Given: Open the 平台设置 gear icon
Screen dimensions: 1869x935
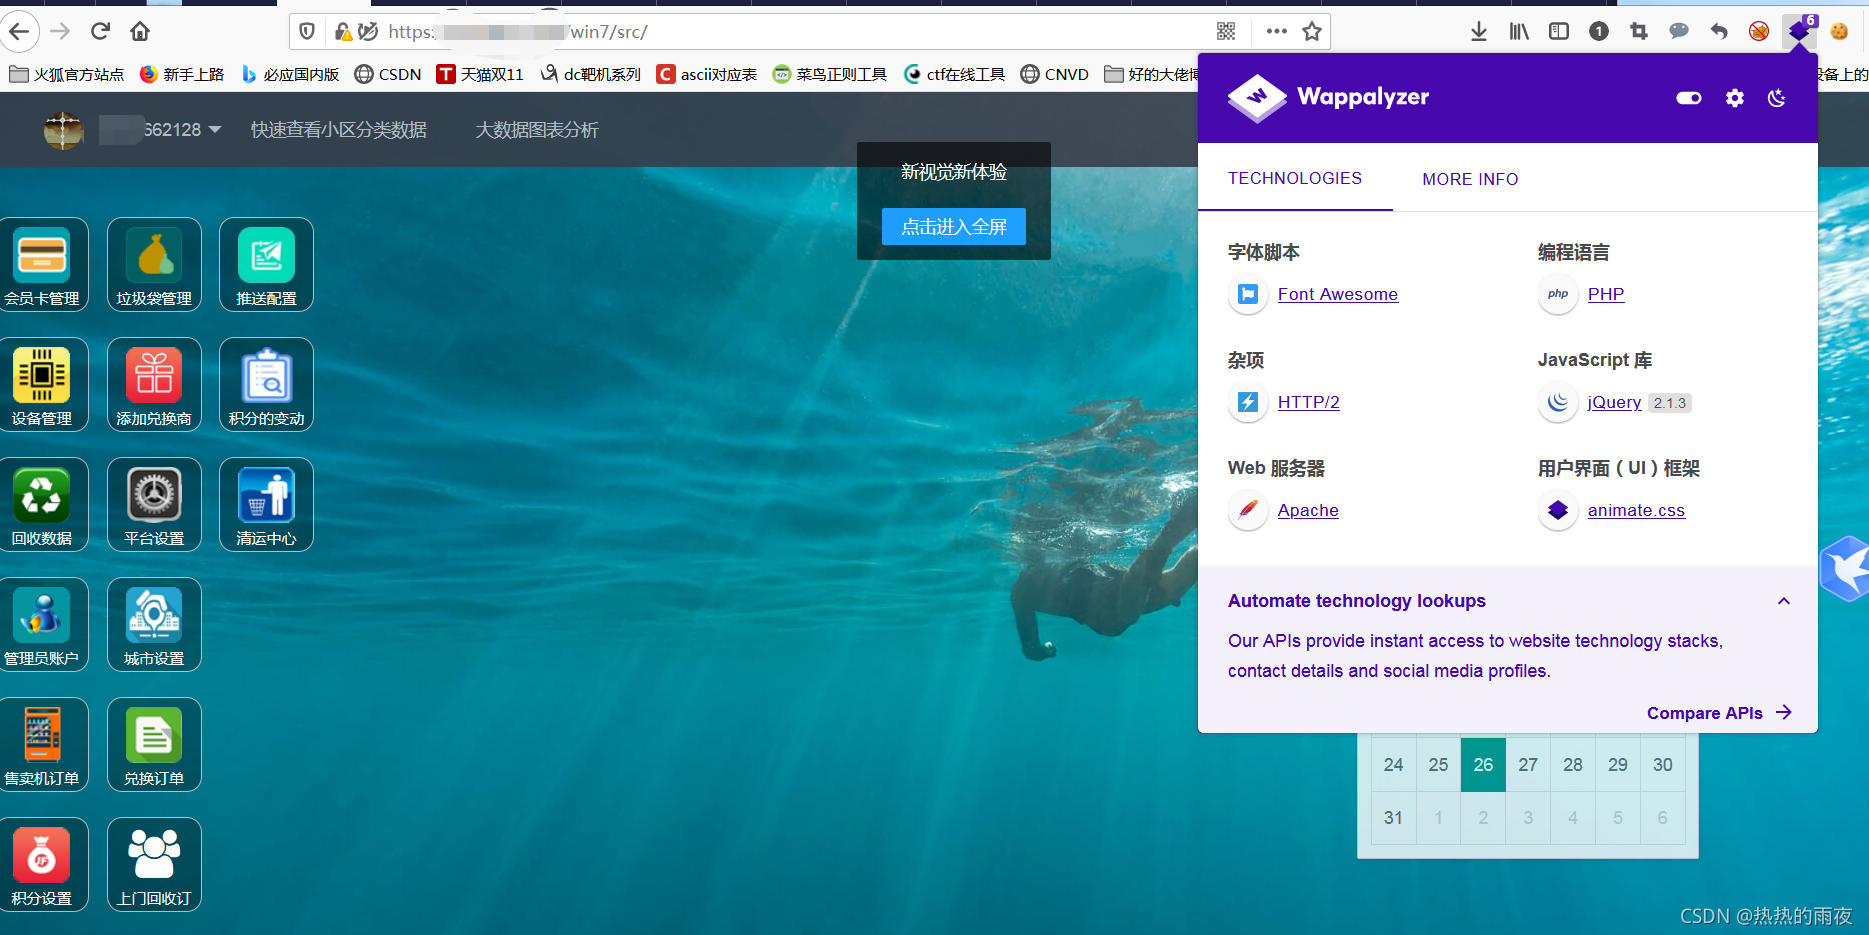Looking at the screenshot, I should 154,505.
